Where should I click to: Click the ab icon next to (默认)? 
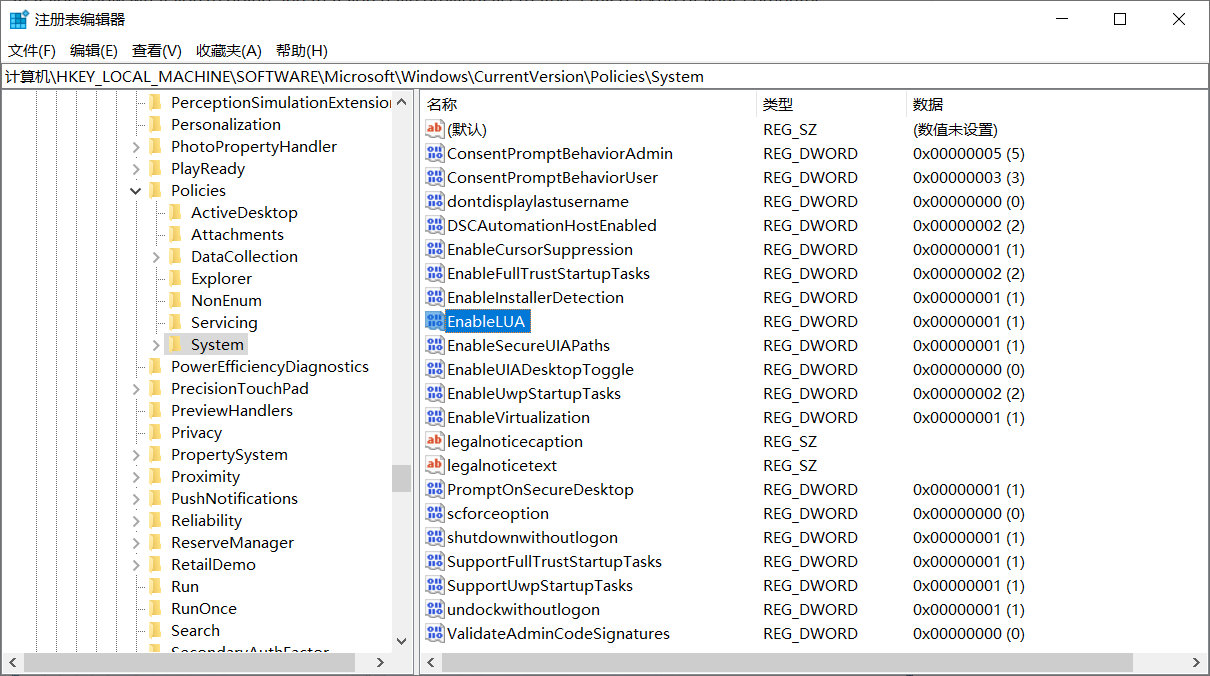435,129
